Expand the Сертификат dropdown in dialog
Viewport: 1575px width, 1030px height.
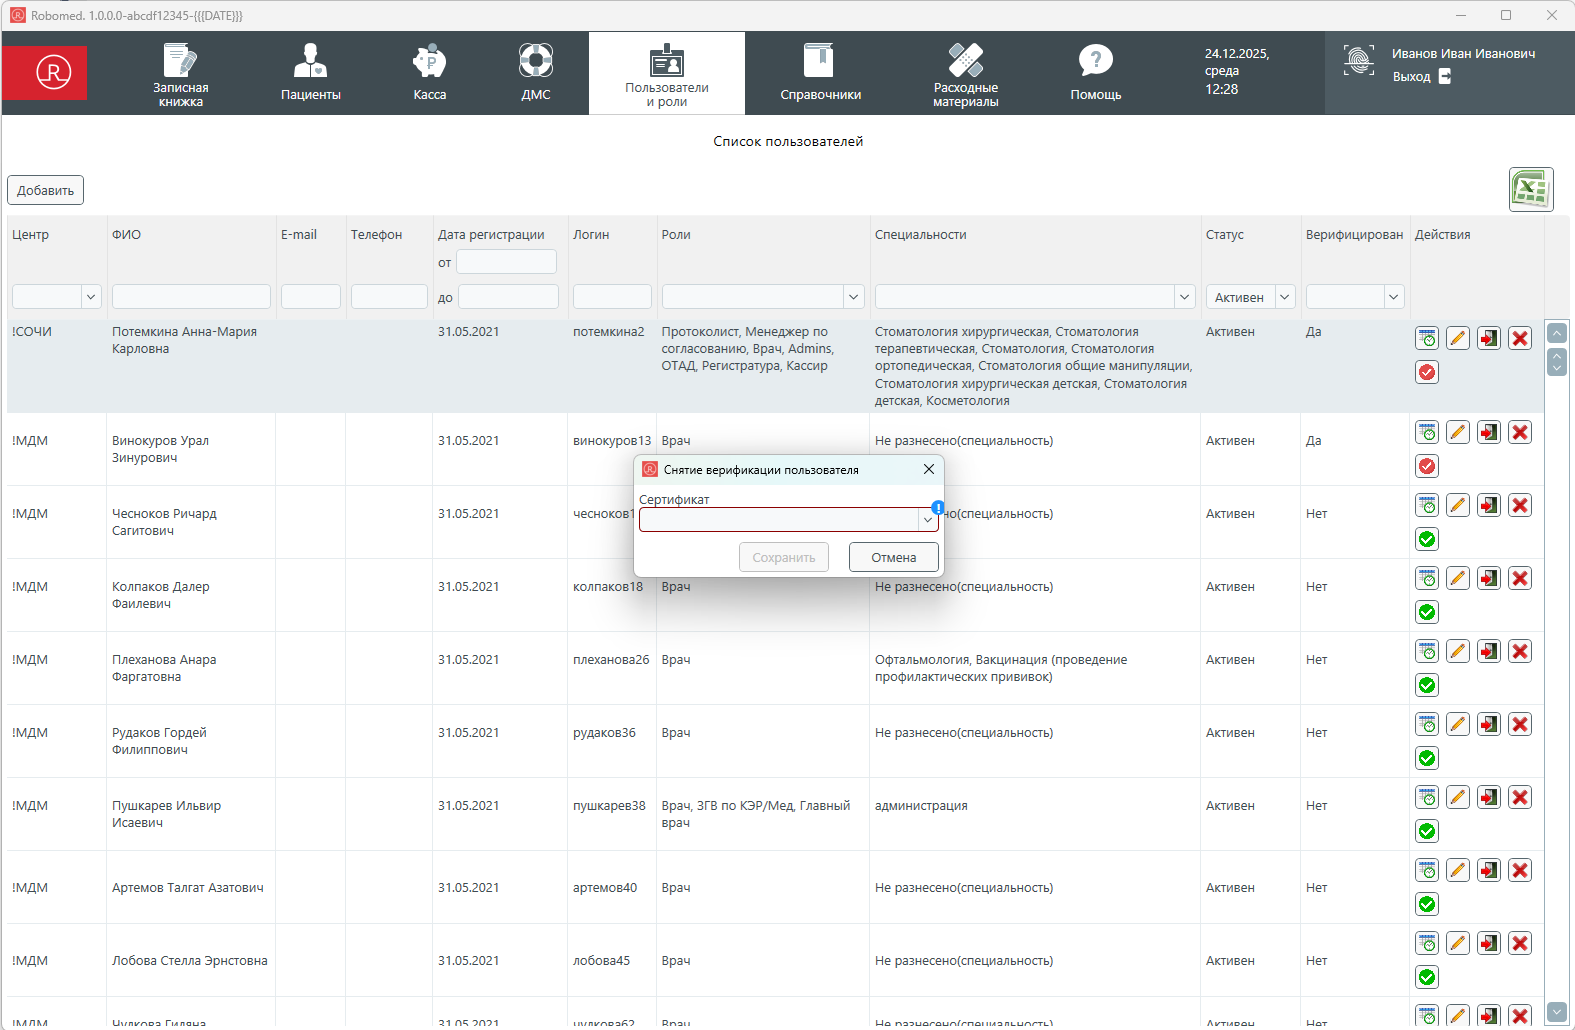pos(927,520)
